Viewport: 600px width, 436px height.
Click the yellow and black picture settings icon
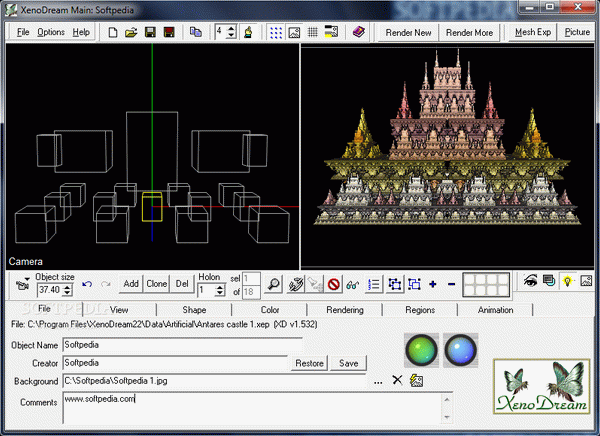point(331,32)
